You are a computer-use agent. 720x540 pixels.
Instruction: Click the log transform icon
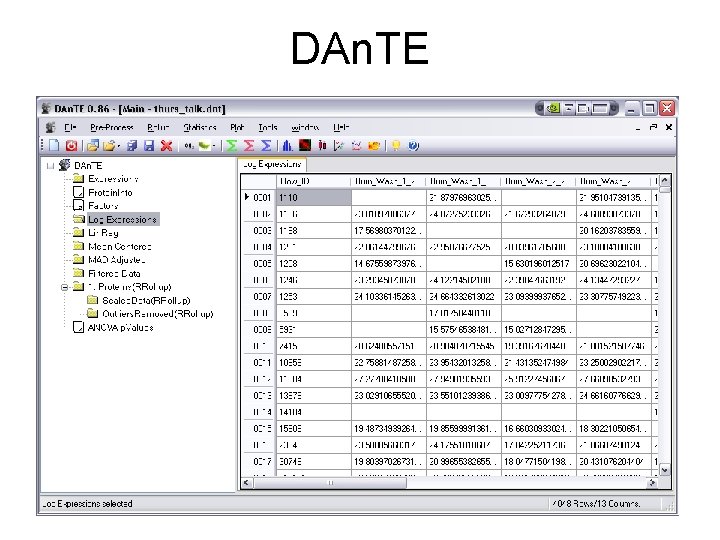pos(189,146)
